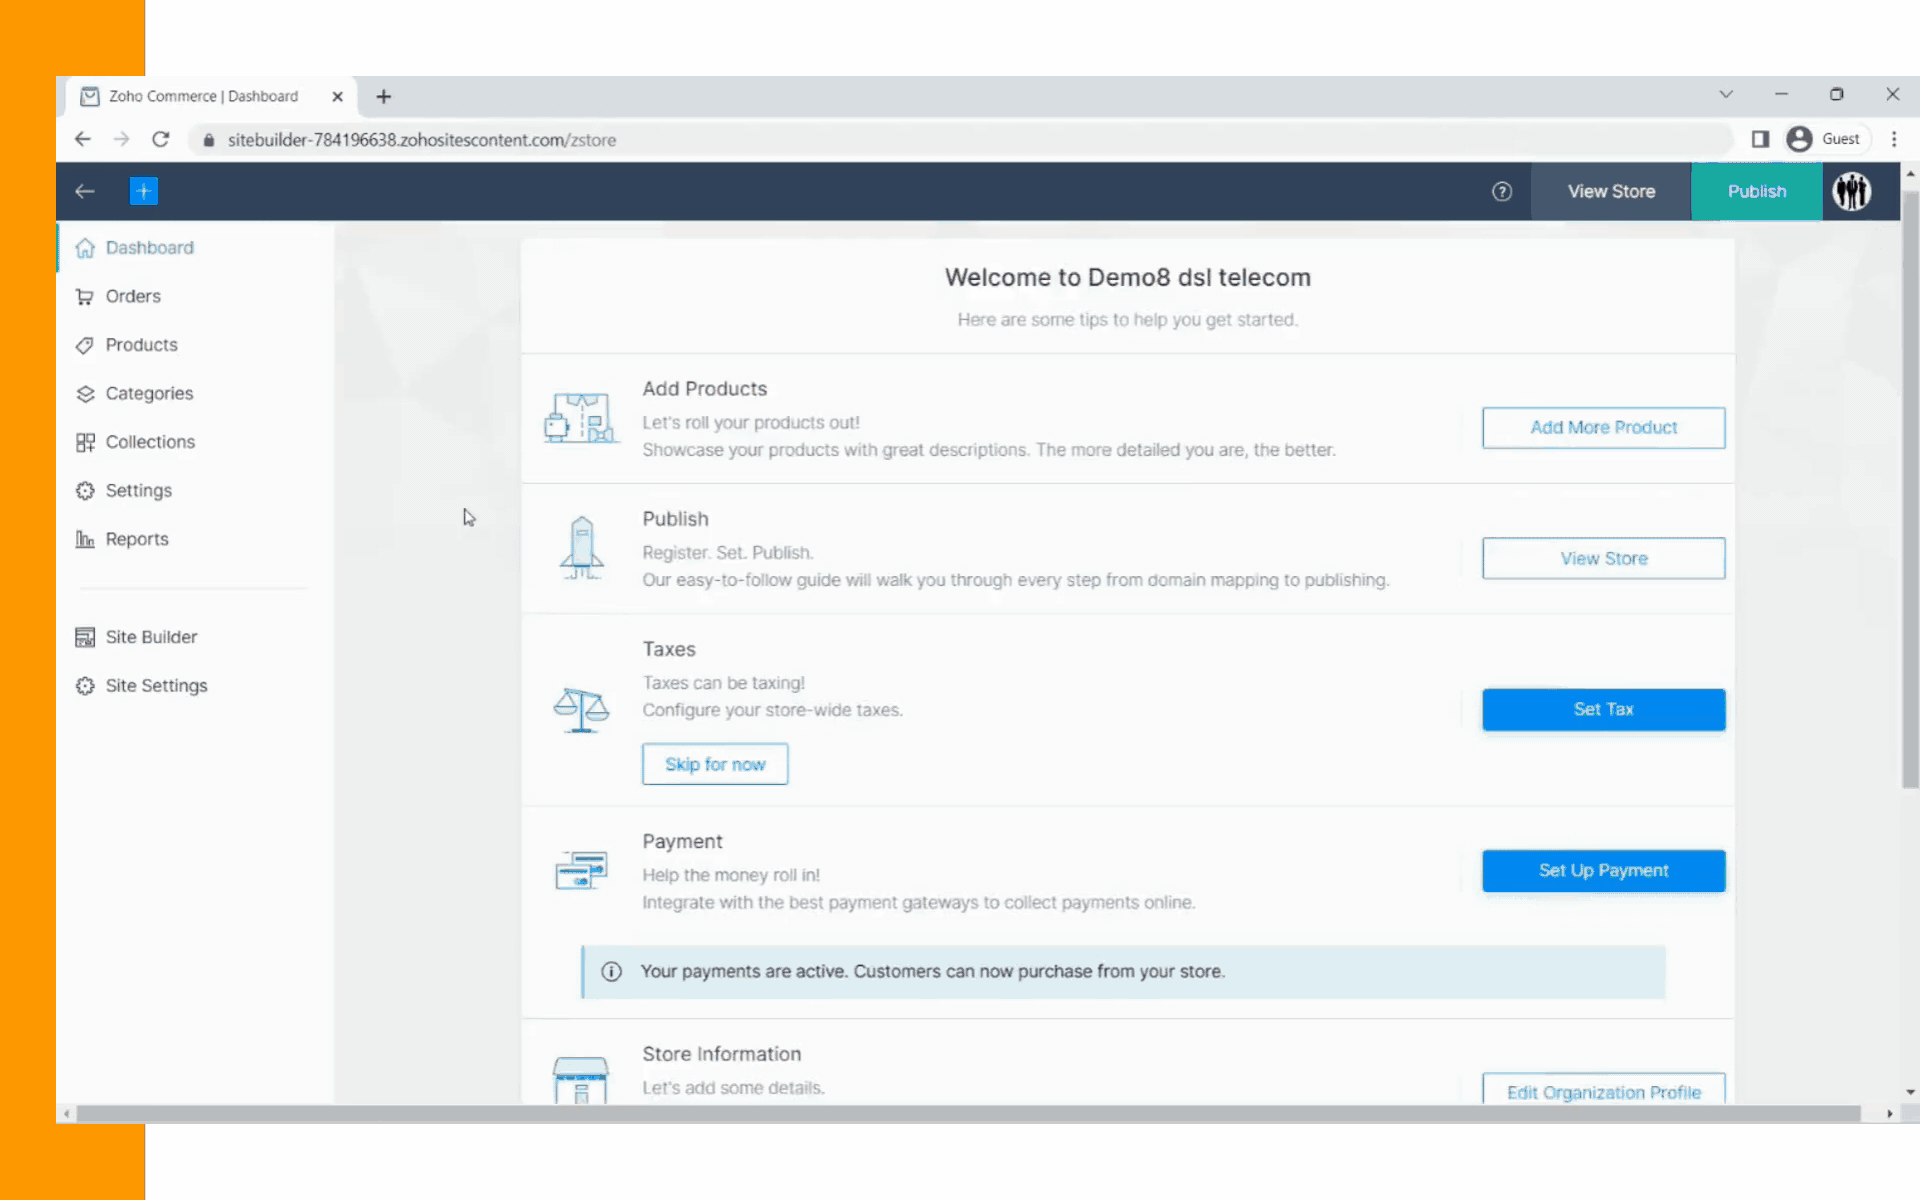Image resolution: width=1920 pixels, height=1200 pixels.
Task: Click the Payment cards illustration icon
Action: [x=581, y=870]
